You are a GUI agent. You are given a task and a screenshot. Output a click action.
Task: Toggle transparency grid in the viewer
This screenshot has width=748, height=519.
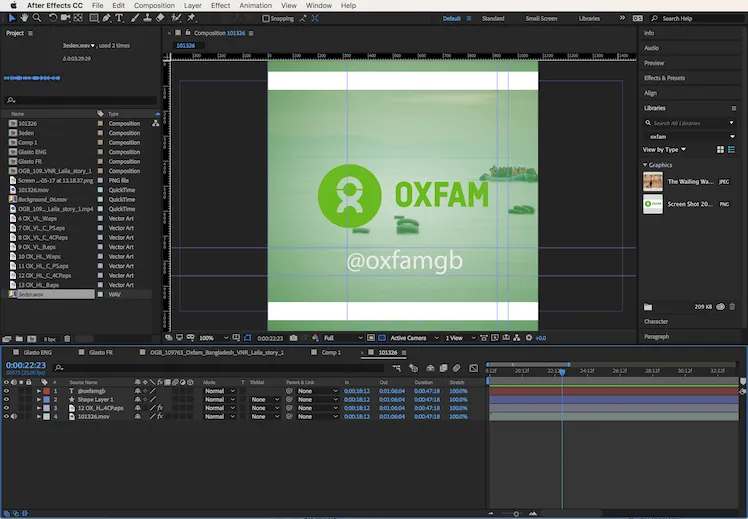point(382,338)
